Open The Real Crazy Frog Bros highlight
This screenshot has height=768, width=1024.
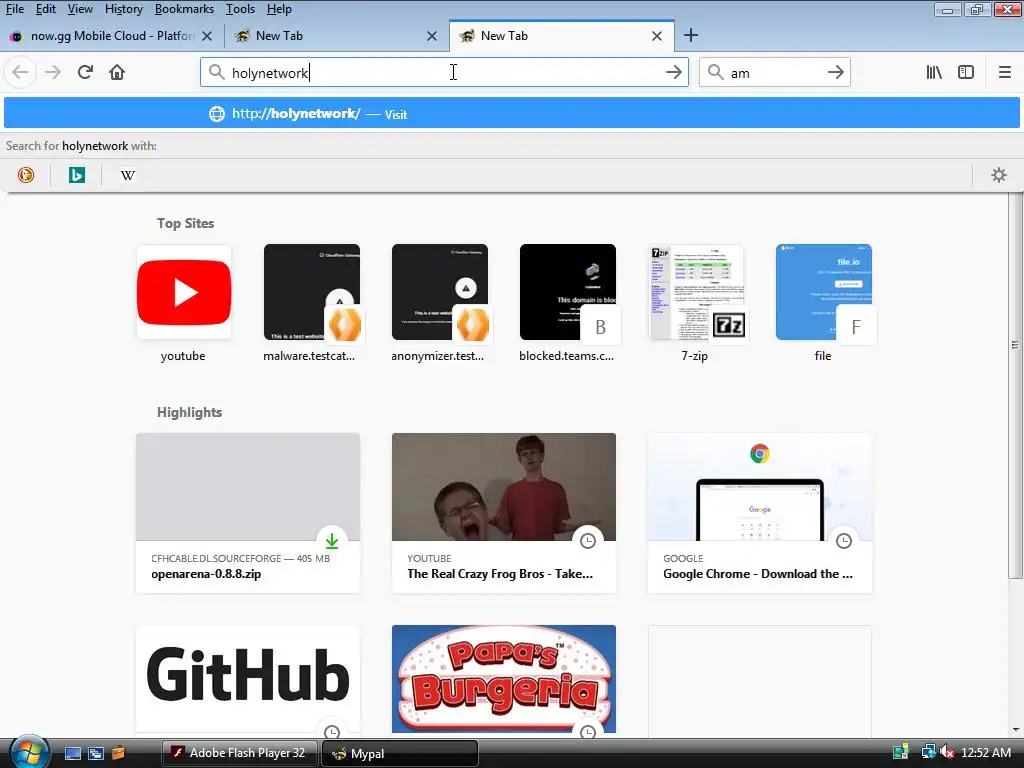504,513
